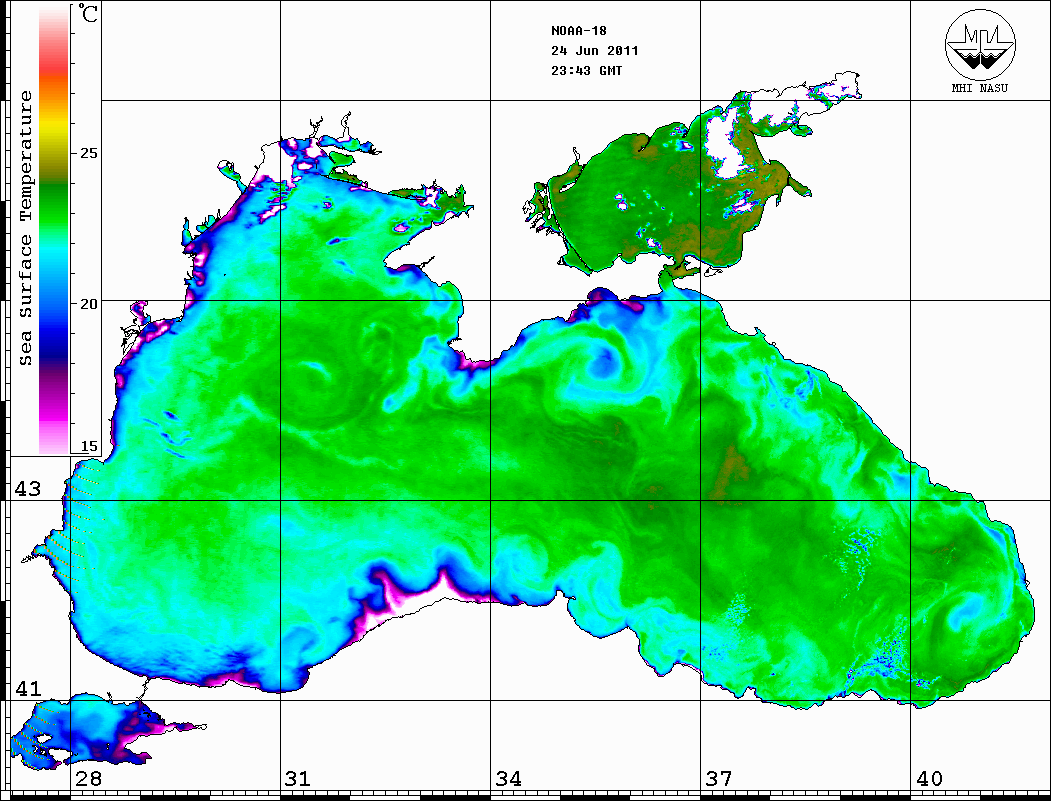Click the 'Sea Surface Temperature' legend title
This screenshot has height=801, width=1051.
(x=25, y=229)
